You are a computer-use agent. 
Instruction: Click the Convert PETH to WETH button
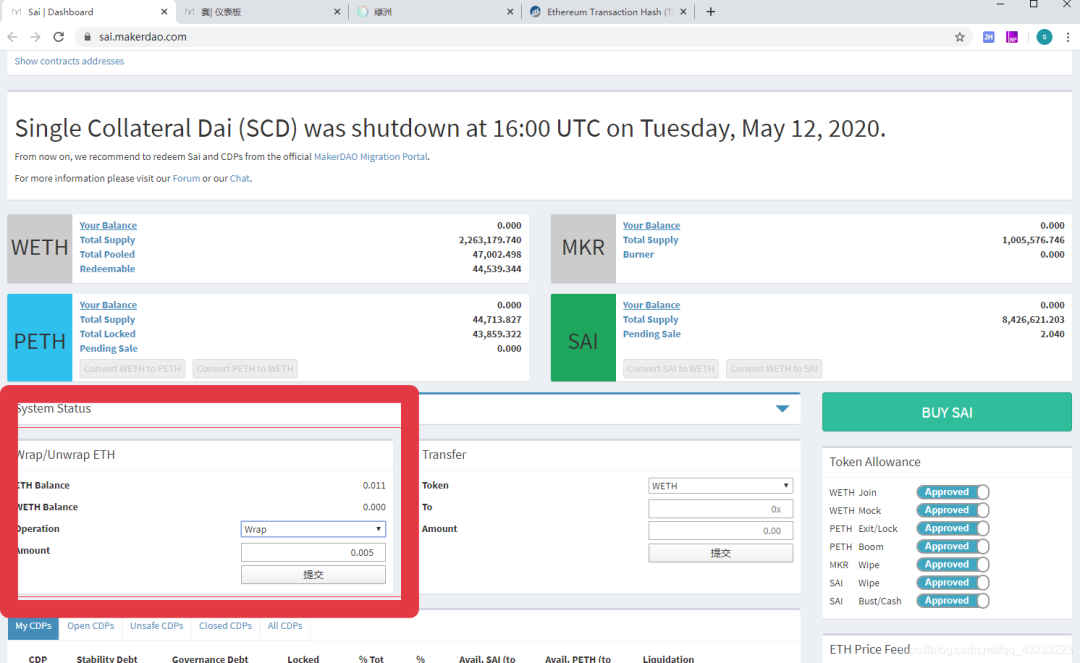[x=245, y=369]
